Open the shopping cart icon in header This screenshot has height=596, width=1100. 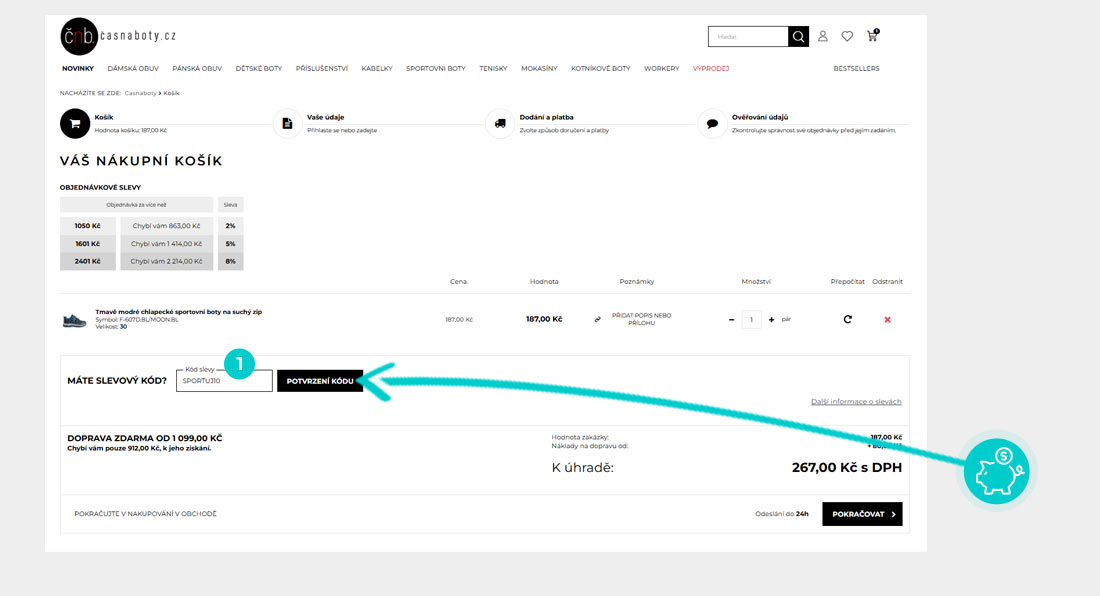[x=874, y=37]
